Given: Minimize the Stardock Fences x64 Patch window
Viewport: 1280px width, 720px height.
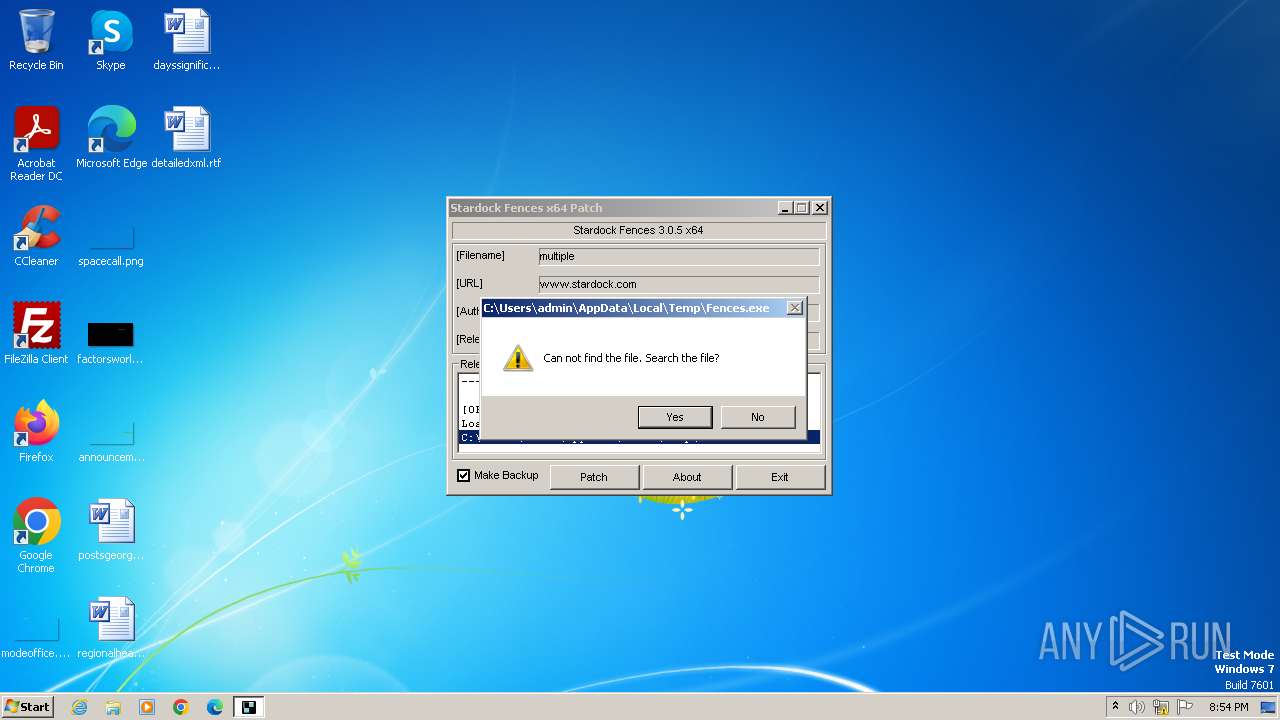Looking at the screenshot, I should [x=785, y=208].
